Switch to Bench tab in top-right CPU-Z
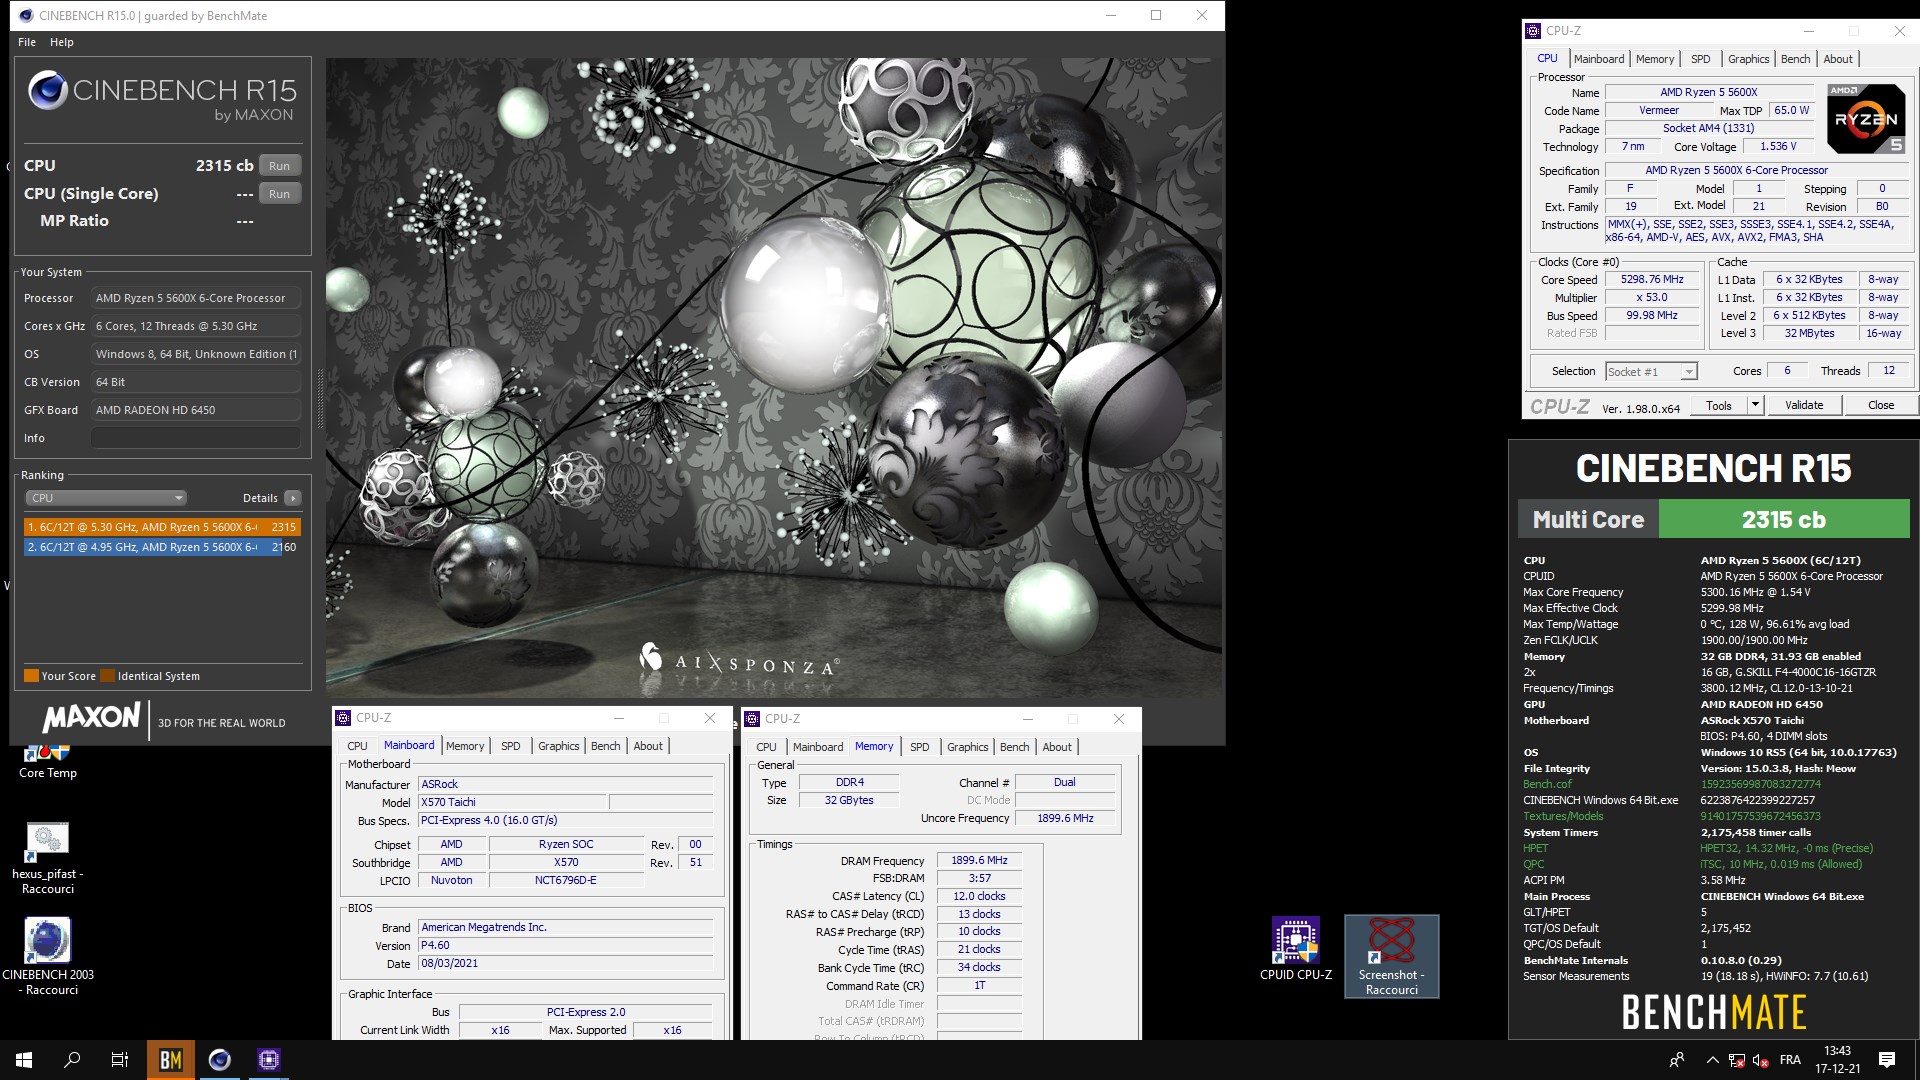 (1796, 59)
